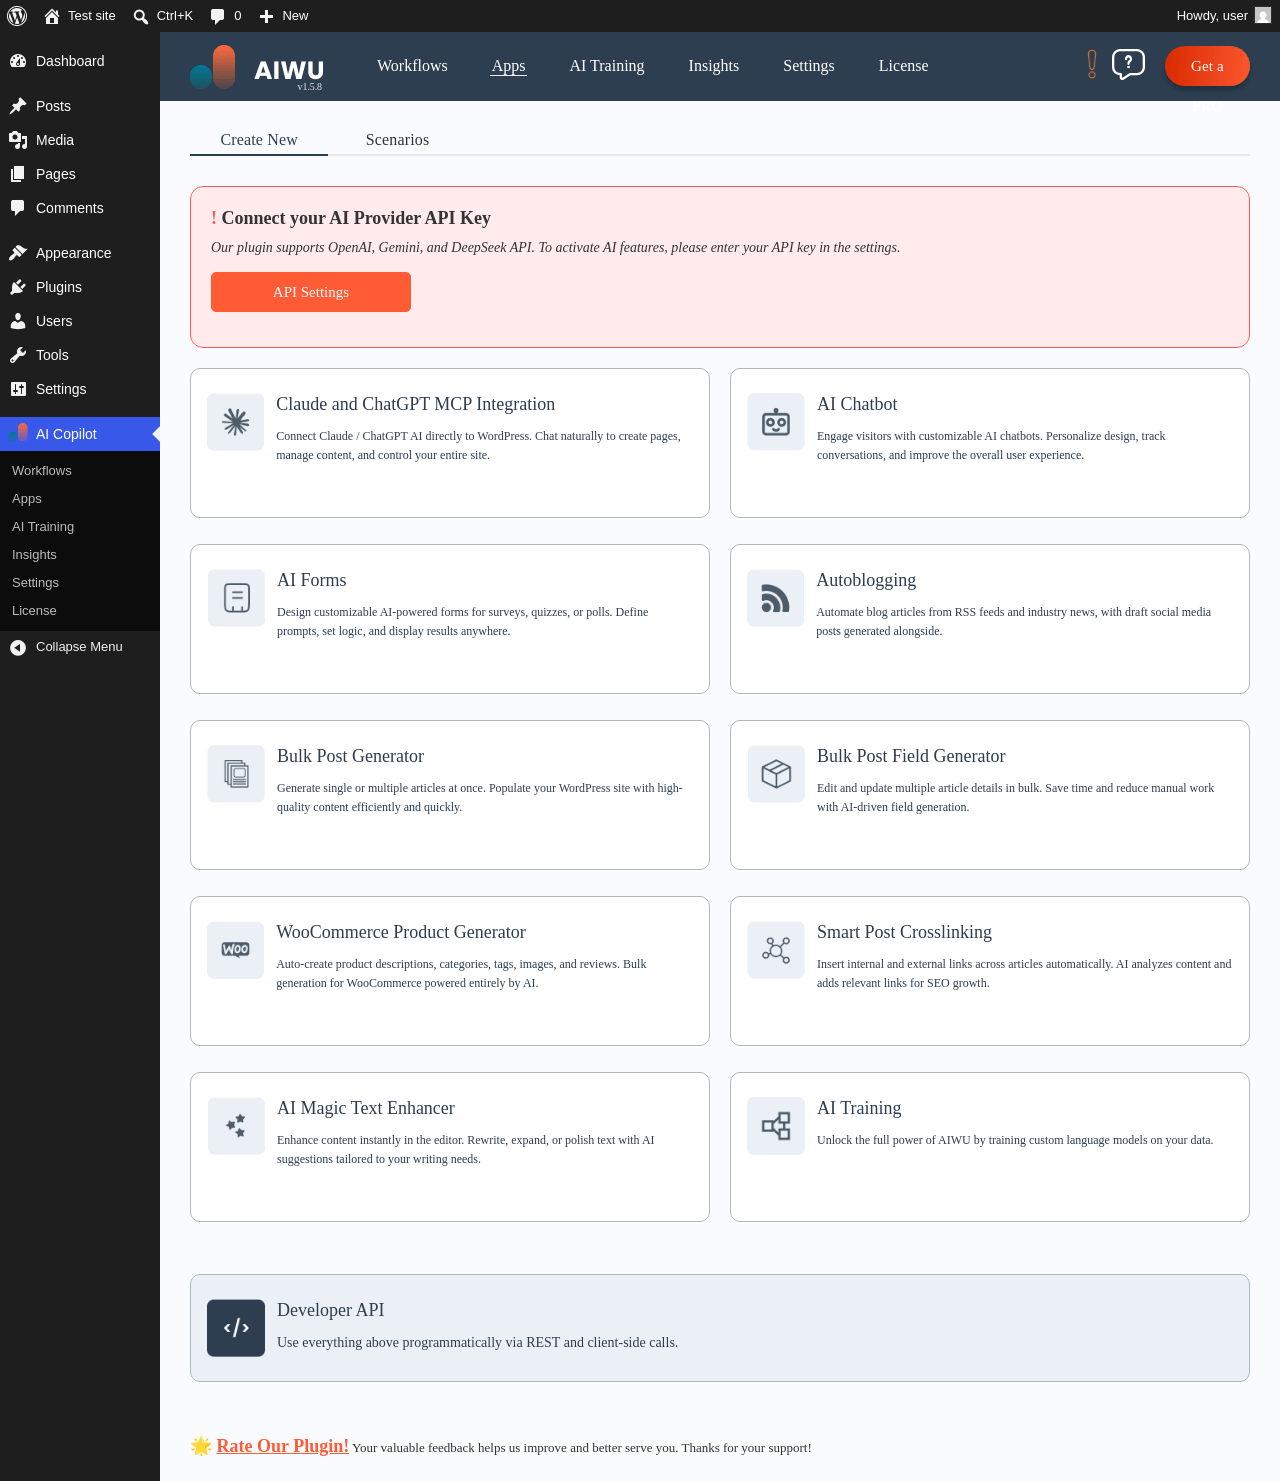Open the Workflows item in top navigation
Image resolution: width=1280 pixels, height=1481 pixels.
(412, 66)
